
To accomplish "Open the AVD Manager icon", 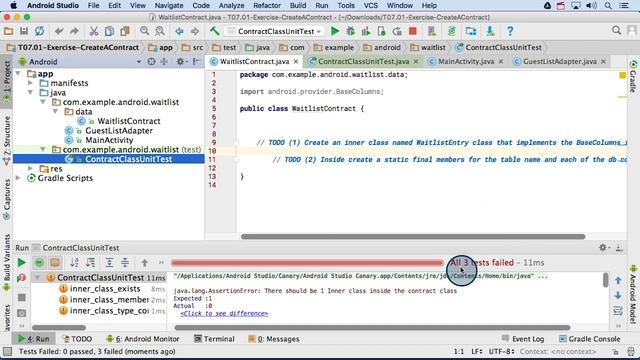I will coord(432,31).
